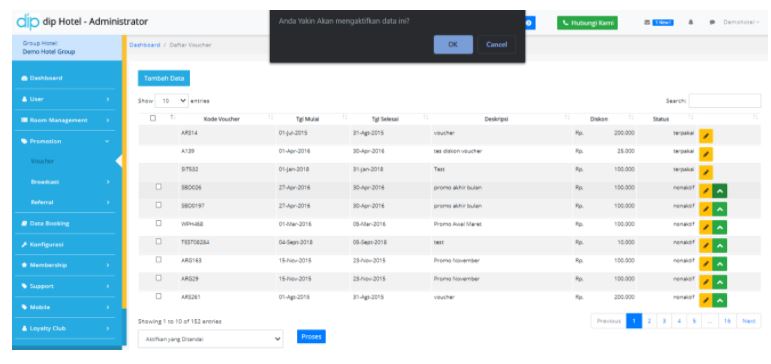Go to pagination page 2
The height and width of the screenshot is (364, 771).
pos(650,321)
